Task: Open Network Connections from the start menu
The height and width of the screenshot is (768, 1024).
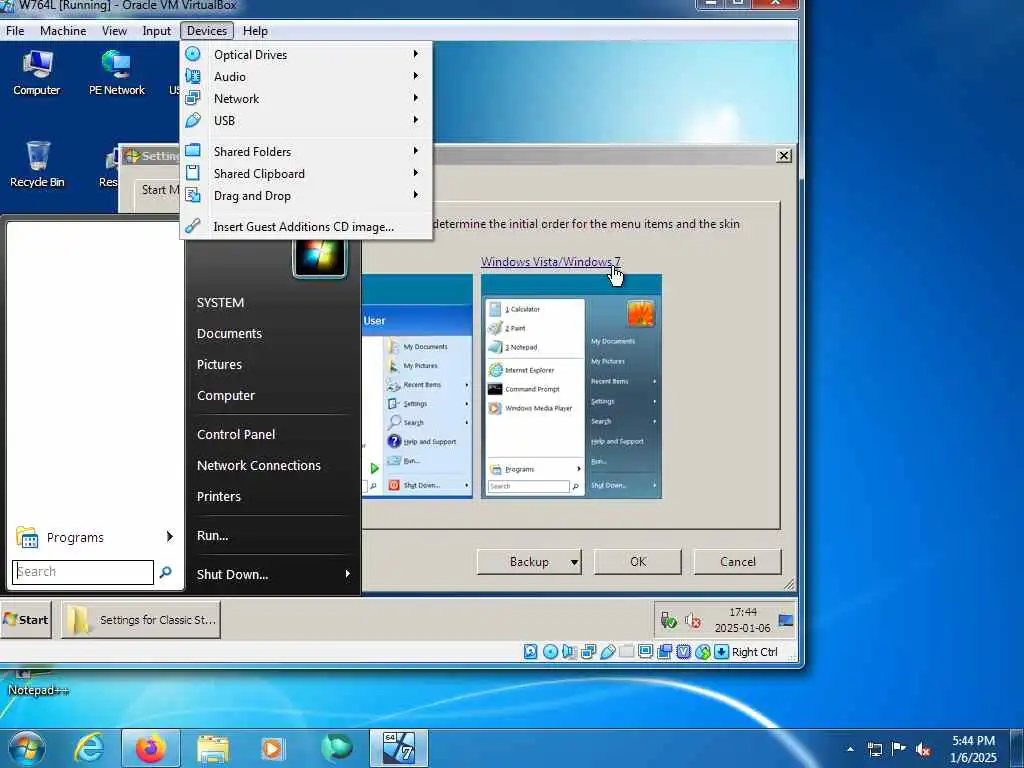Action: click(x=259, y=466)
